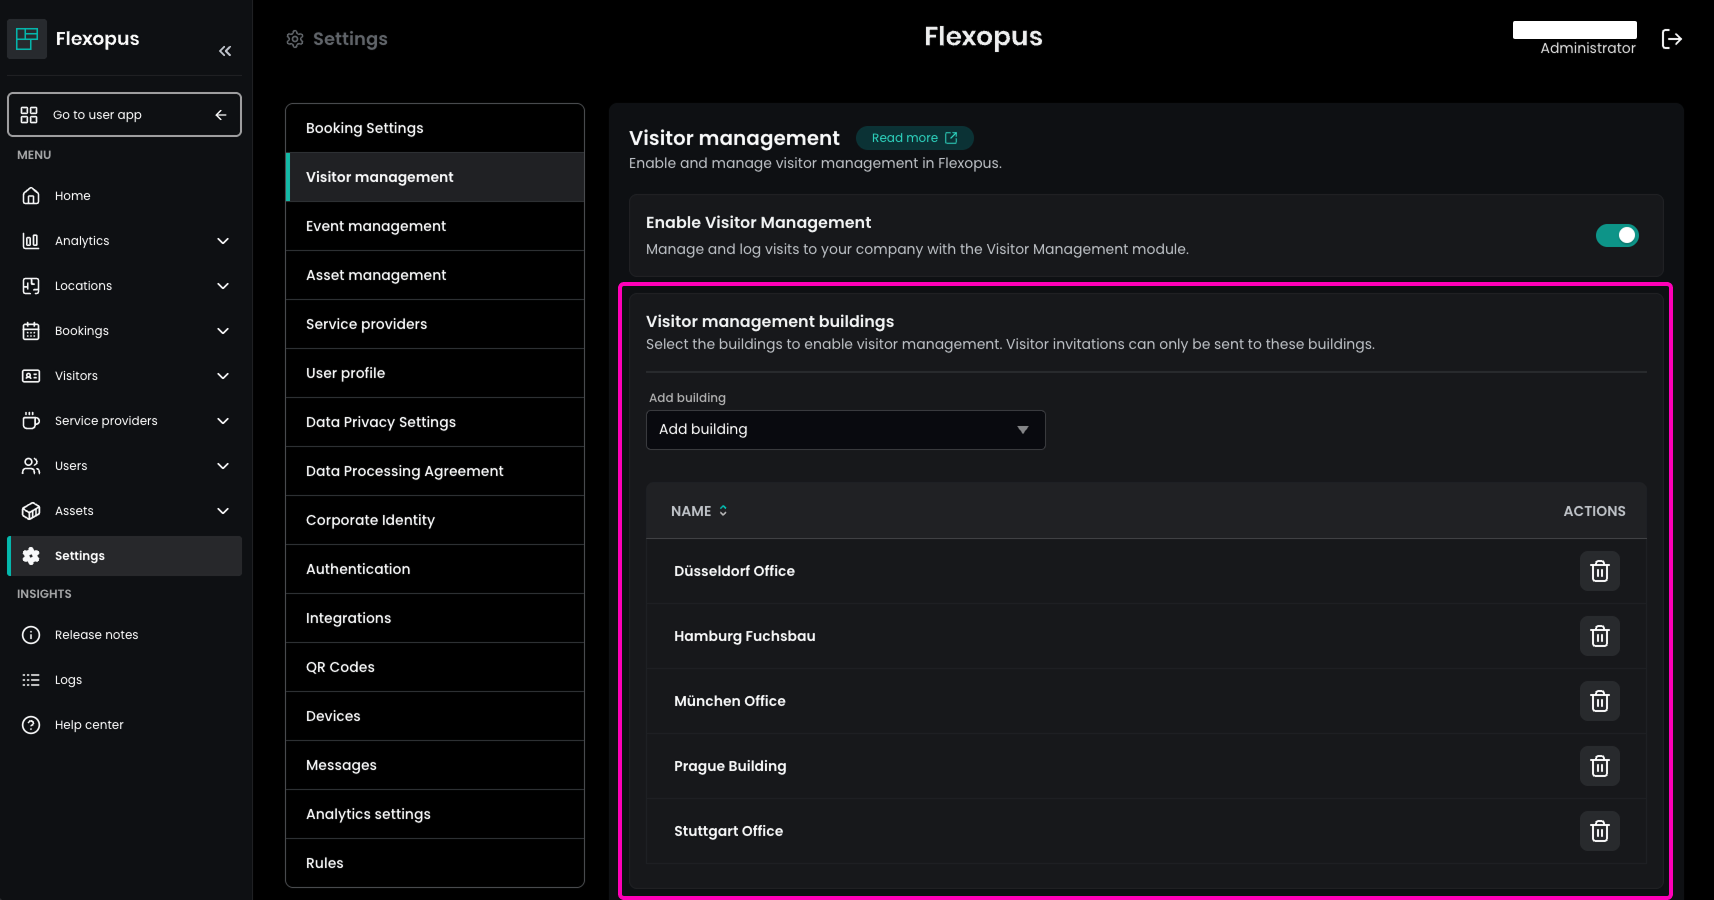Click the logout icon in header
The width and height of the screenshot is (1714, 900).
(1671, 39)
